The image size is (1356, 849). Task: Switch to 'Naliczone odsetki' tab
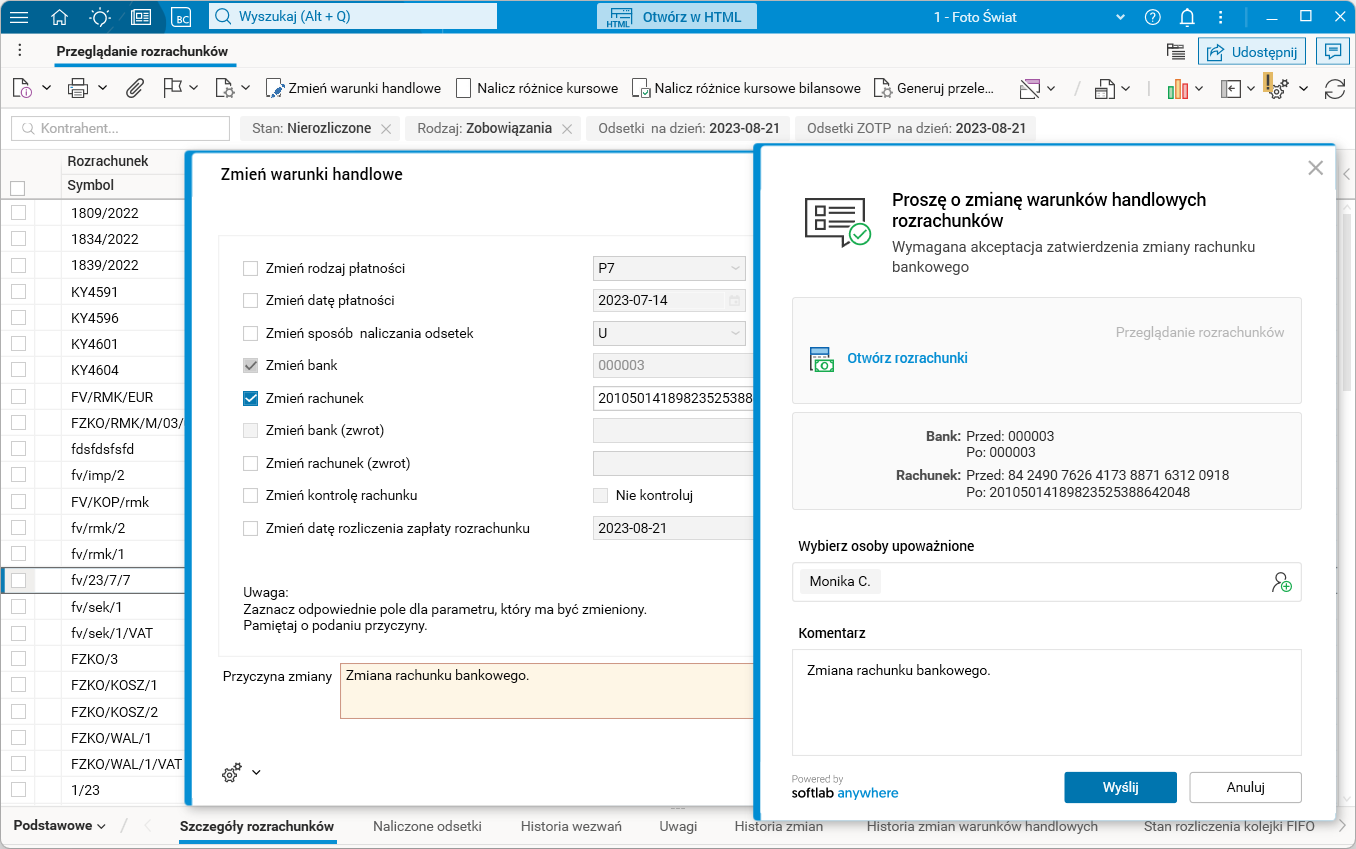(427, 826)
